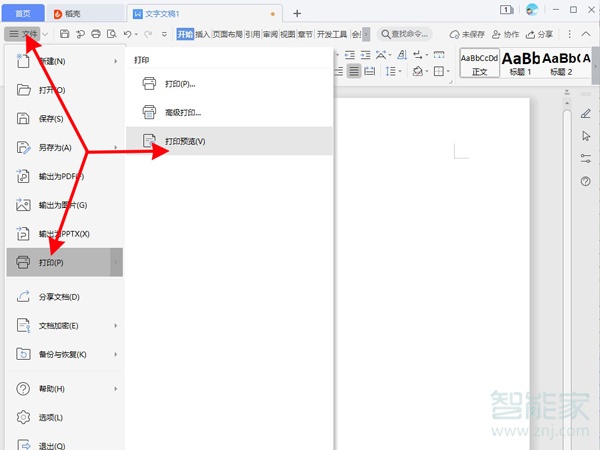The width and height of the screenshot is (600, 450).
Task: Open the three-dot more options menu
Action: tap(569, 34)
